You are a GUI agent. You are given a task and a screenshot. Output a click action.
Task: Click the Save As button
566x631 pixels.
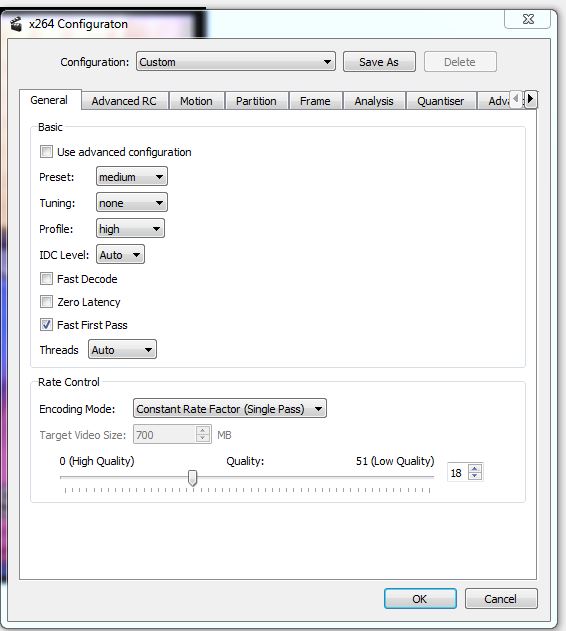click(x=379, y=62)
